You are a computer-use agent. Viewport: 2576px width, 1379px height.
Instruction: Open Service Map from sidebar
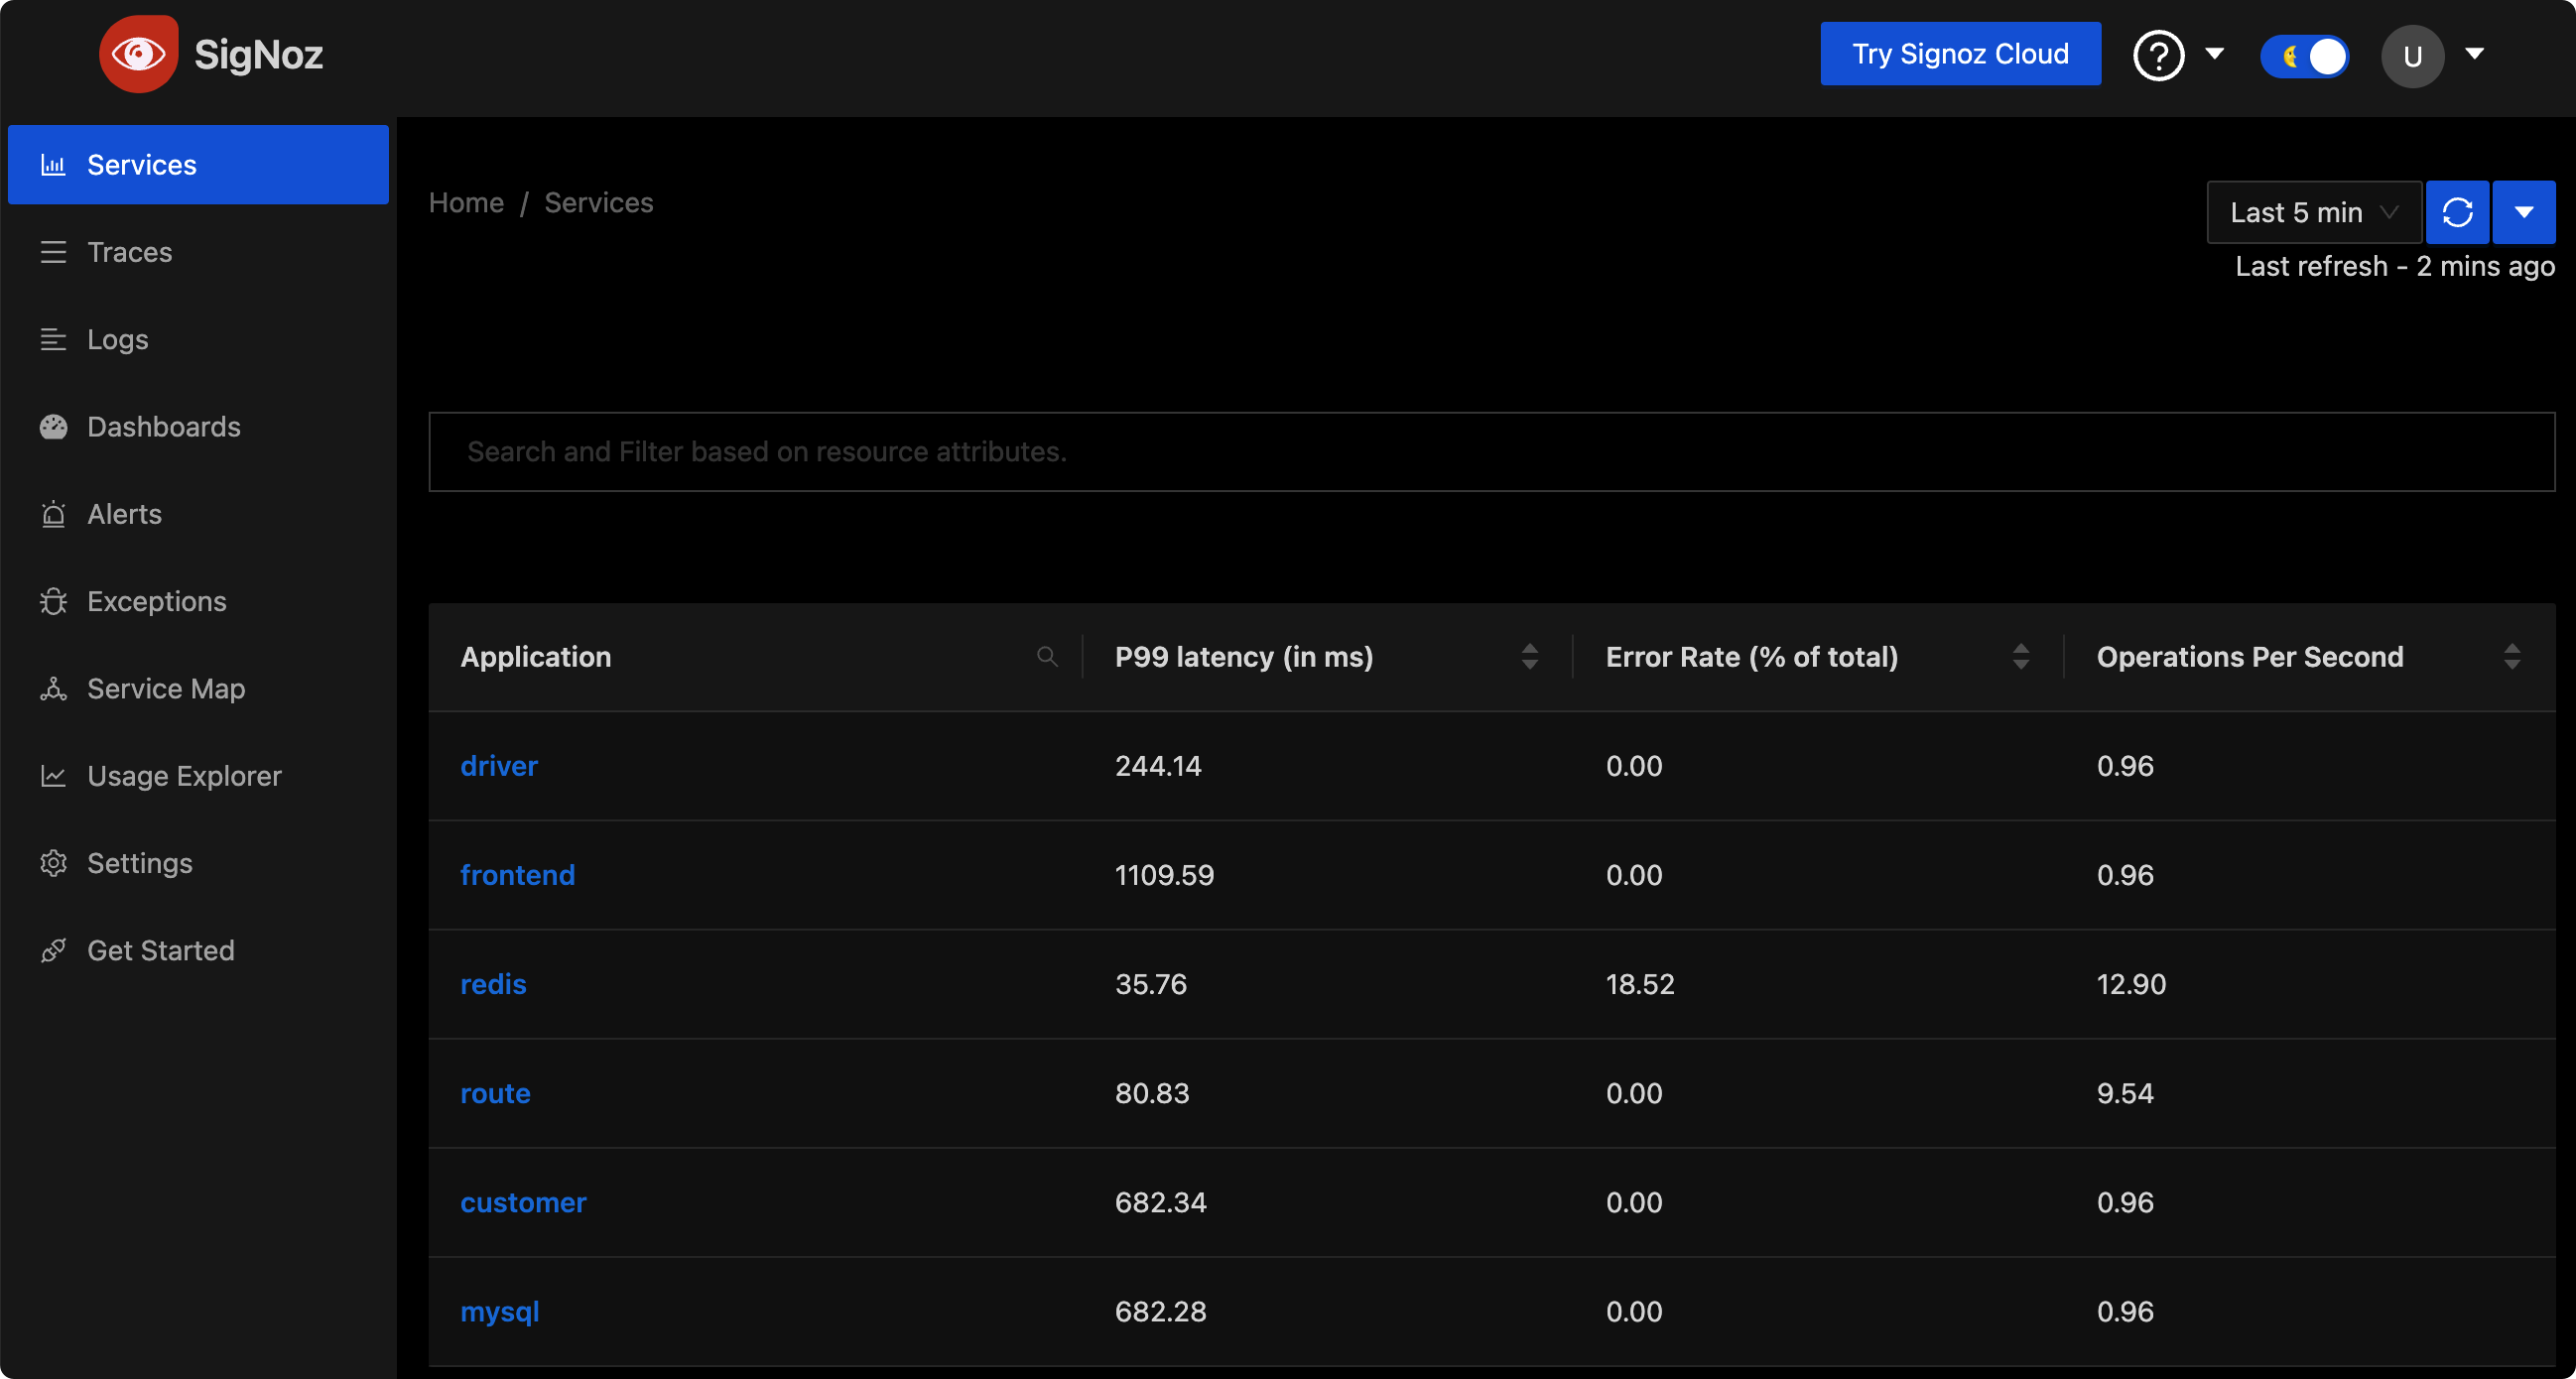[165, 689]
